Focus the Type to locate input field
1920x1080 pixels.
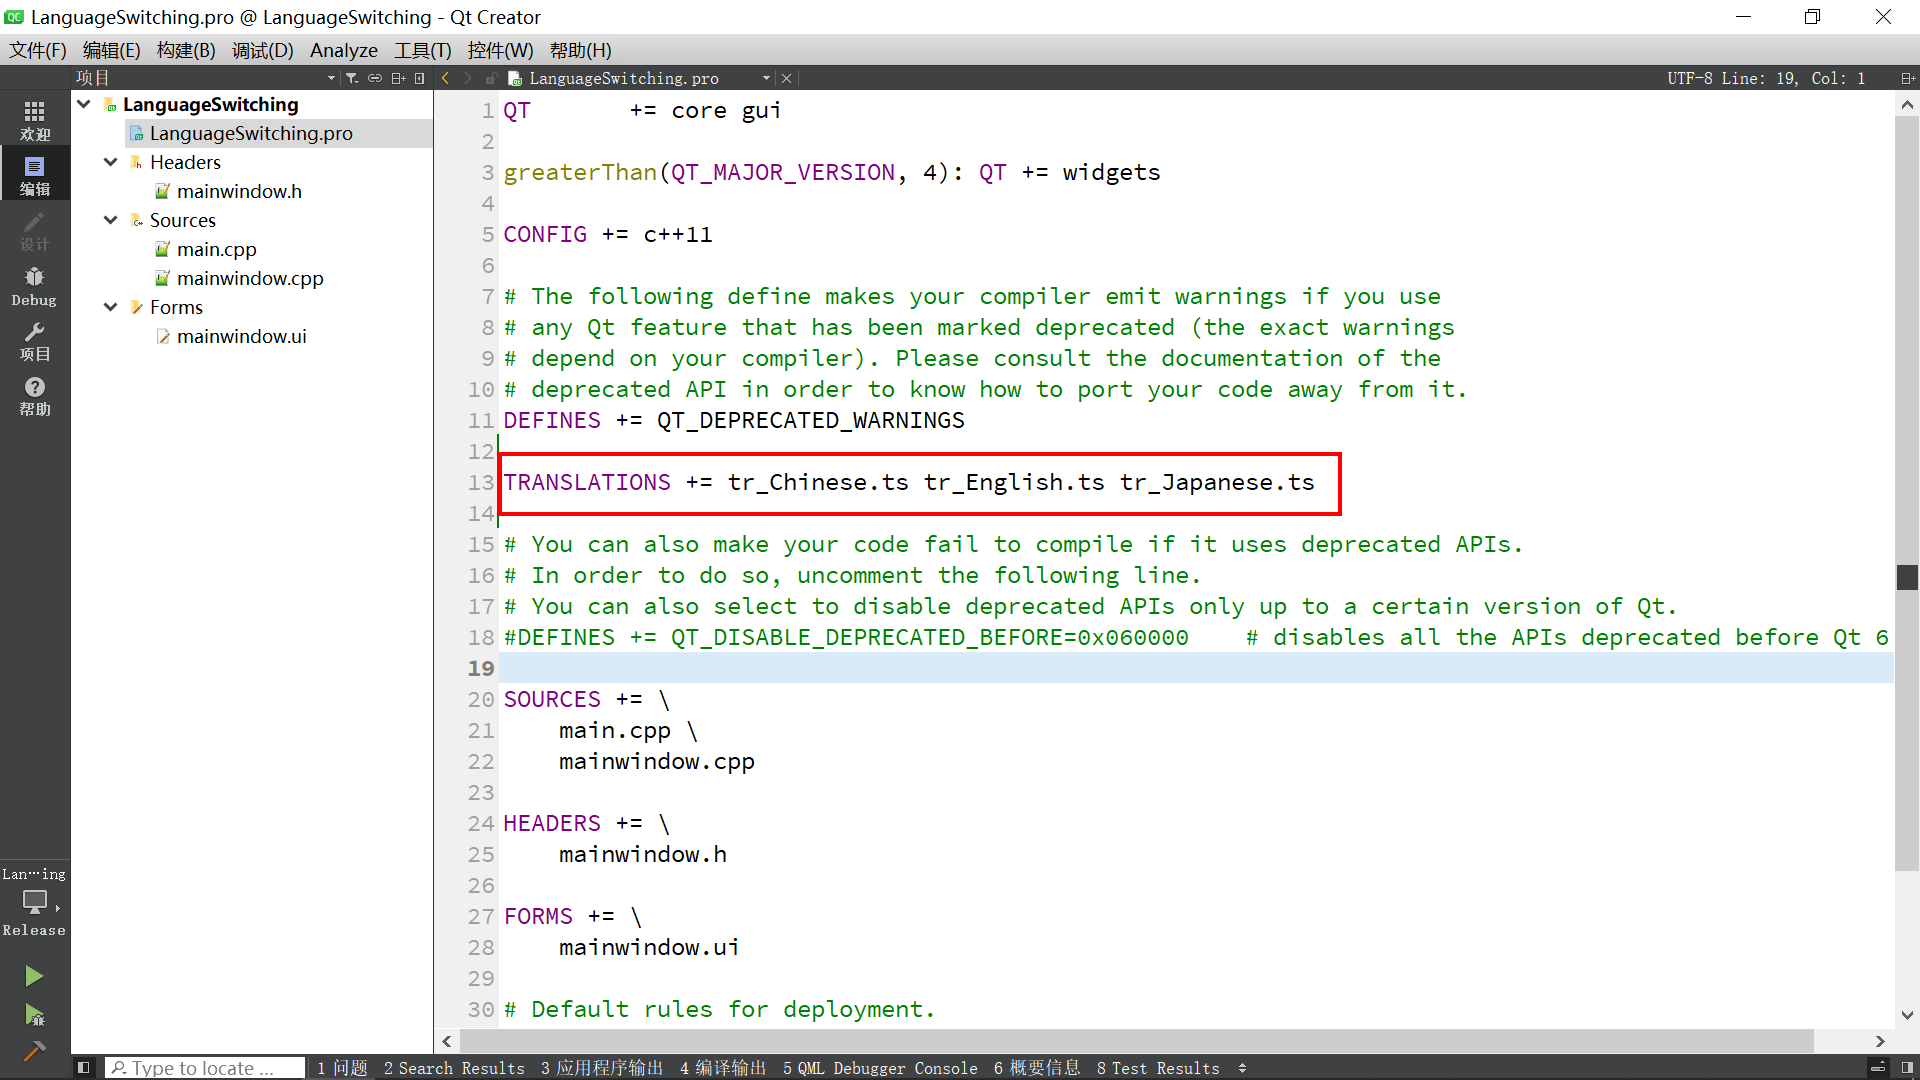tap(205, 1068)
